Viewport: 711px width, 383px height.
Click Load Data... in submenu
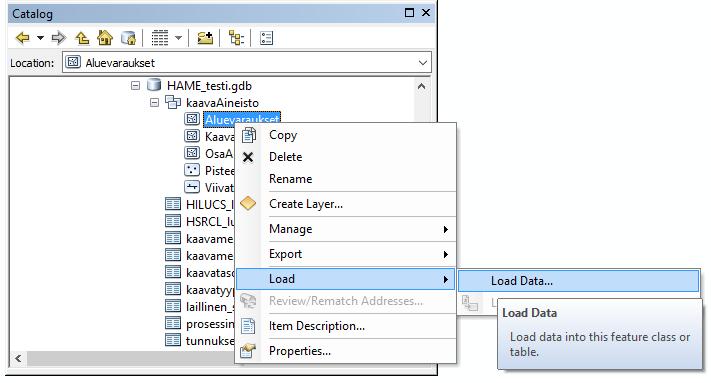click(579, 281)
